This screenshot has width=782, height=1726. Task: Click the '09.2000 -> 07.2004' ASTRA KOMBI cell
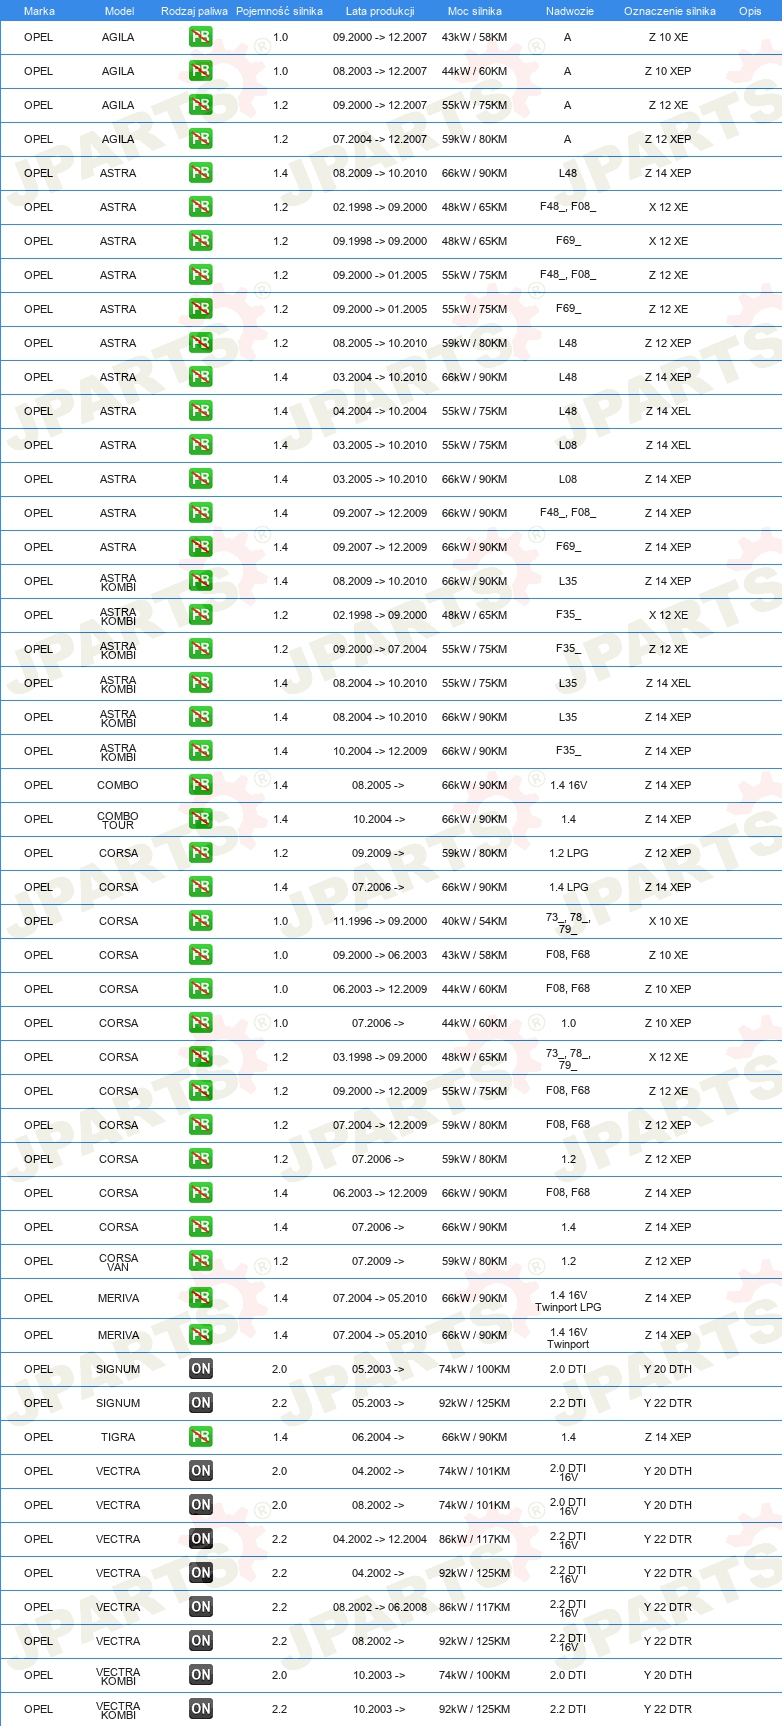tap(380, 649)
